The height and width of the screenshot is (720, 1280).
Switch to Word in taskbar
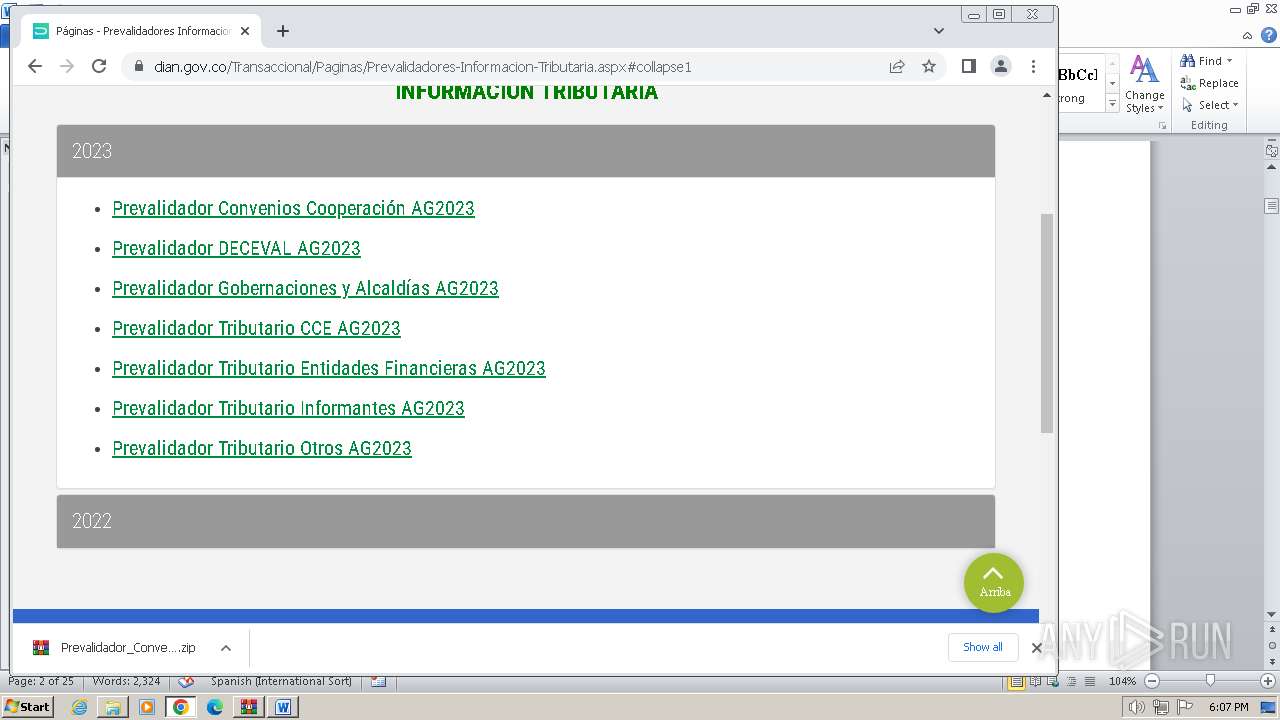[x=283, y=707]
